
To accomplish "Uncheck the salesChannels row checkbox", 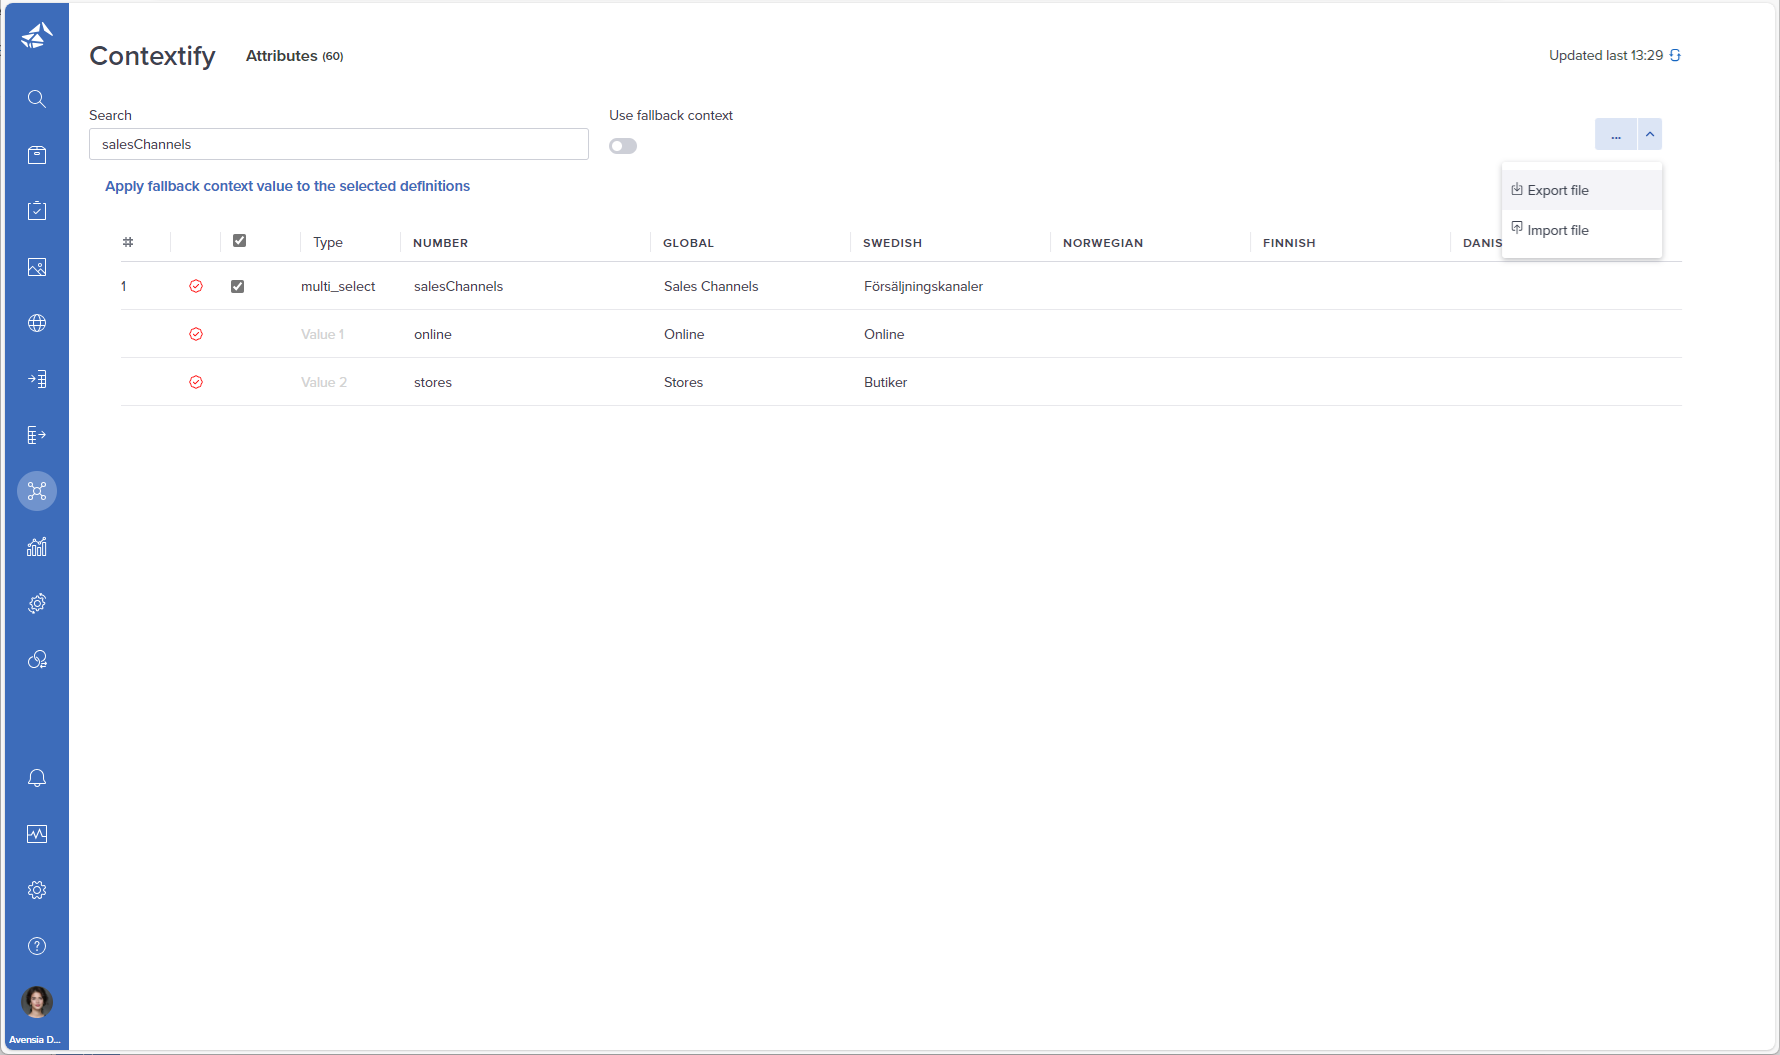I will pyautogui.click(x=238, y=286).
